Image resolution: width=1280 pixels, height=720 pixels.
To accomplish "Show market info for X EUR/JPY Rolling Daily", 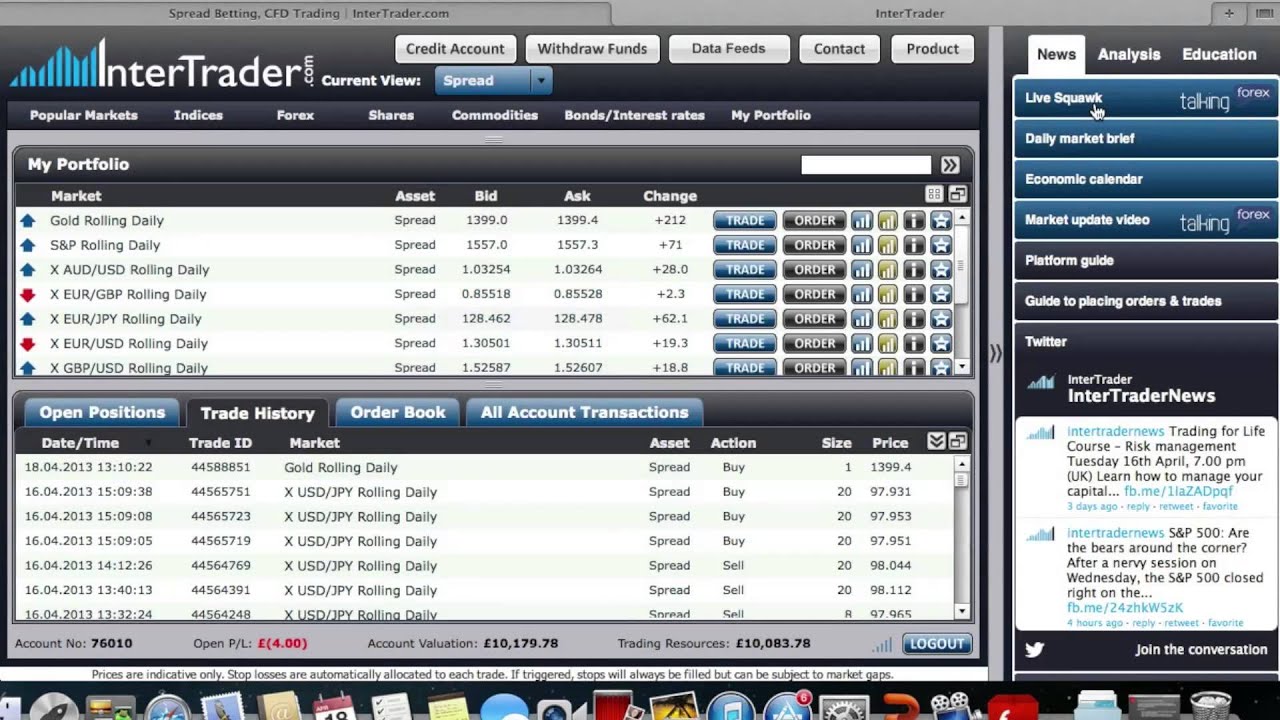I will [914, 319].
